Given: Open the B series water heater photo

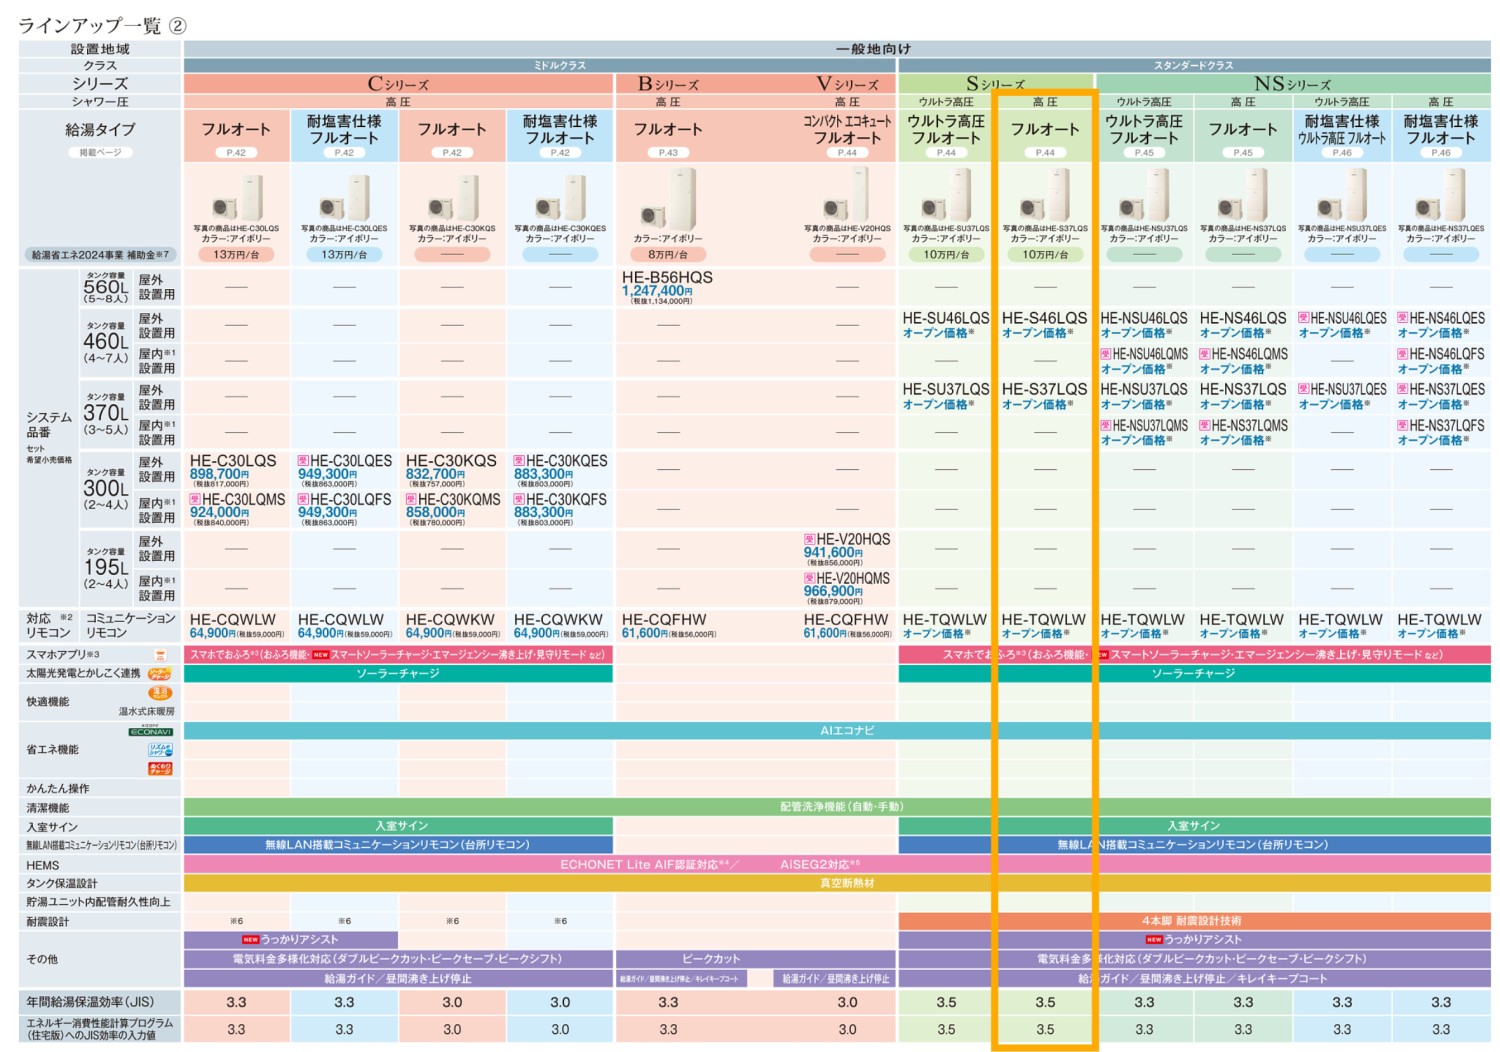Looking at the screenshot, I should [x=668, y=200].
